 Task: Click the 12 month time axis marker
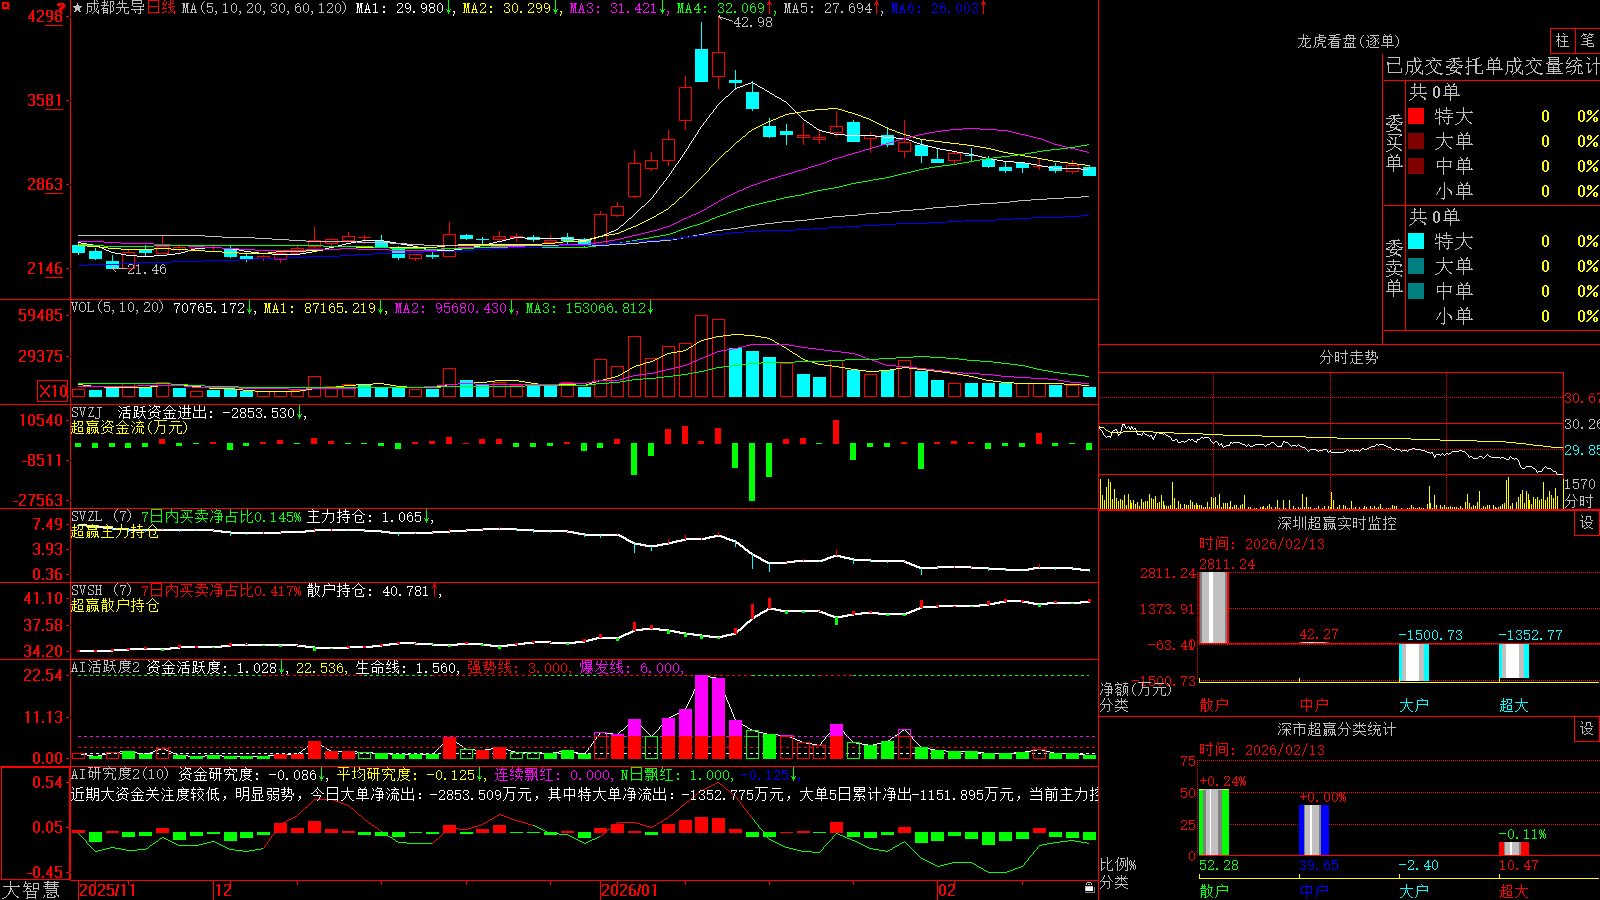[x=223, y=890]
